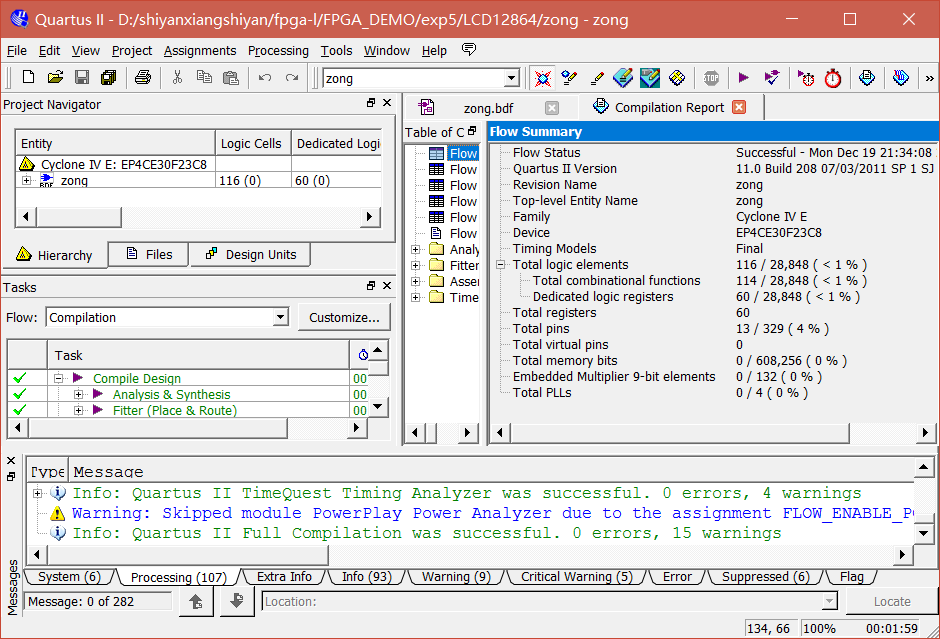
Task: Open the Assignment Editor pencil icon
Action: tap(596, 78)
